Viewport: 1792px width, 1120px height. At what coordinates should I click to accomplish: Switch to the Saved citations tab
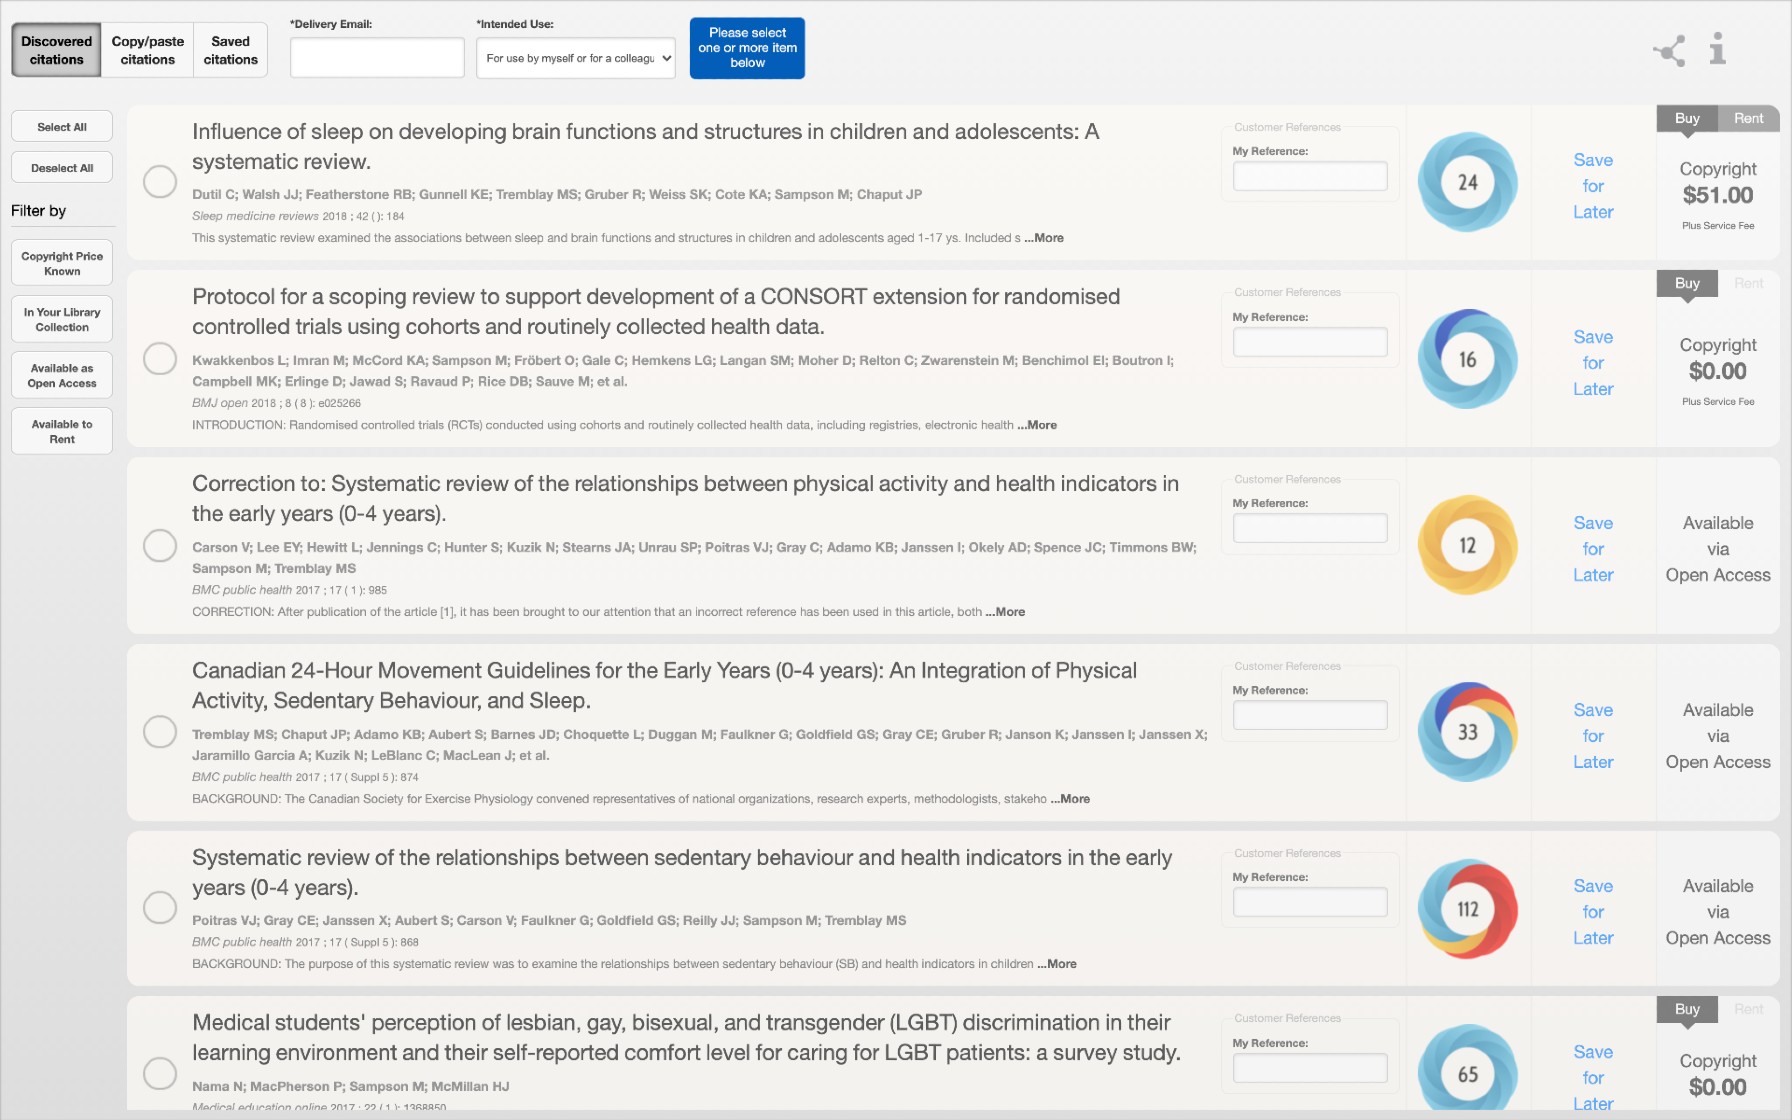(x=230, y=49)
